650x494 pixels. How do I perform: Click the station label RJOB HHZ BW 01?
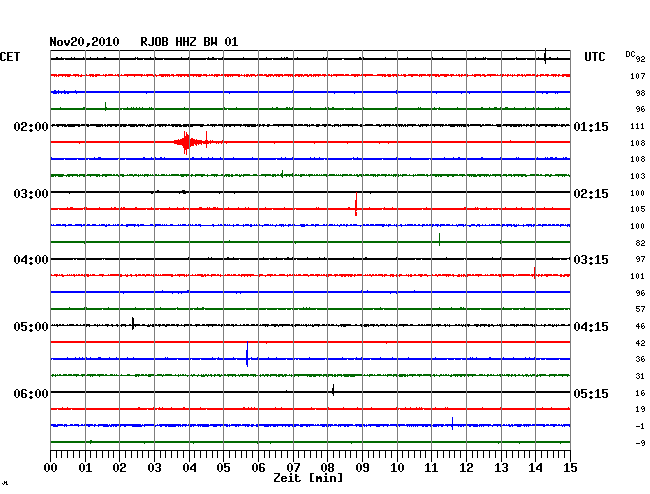coord(189,42)
